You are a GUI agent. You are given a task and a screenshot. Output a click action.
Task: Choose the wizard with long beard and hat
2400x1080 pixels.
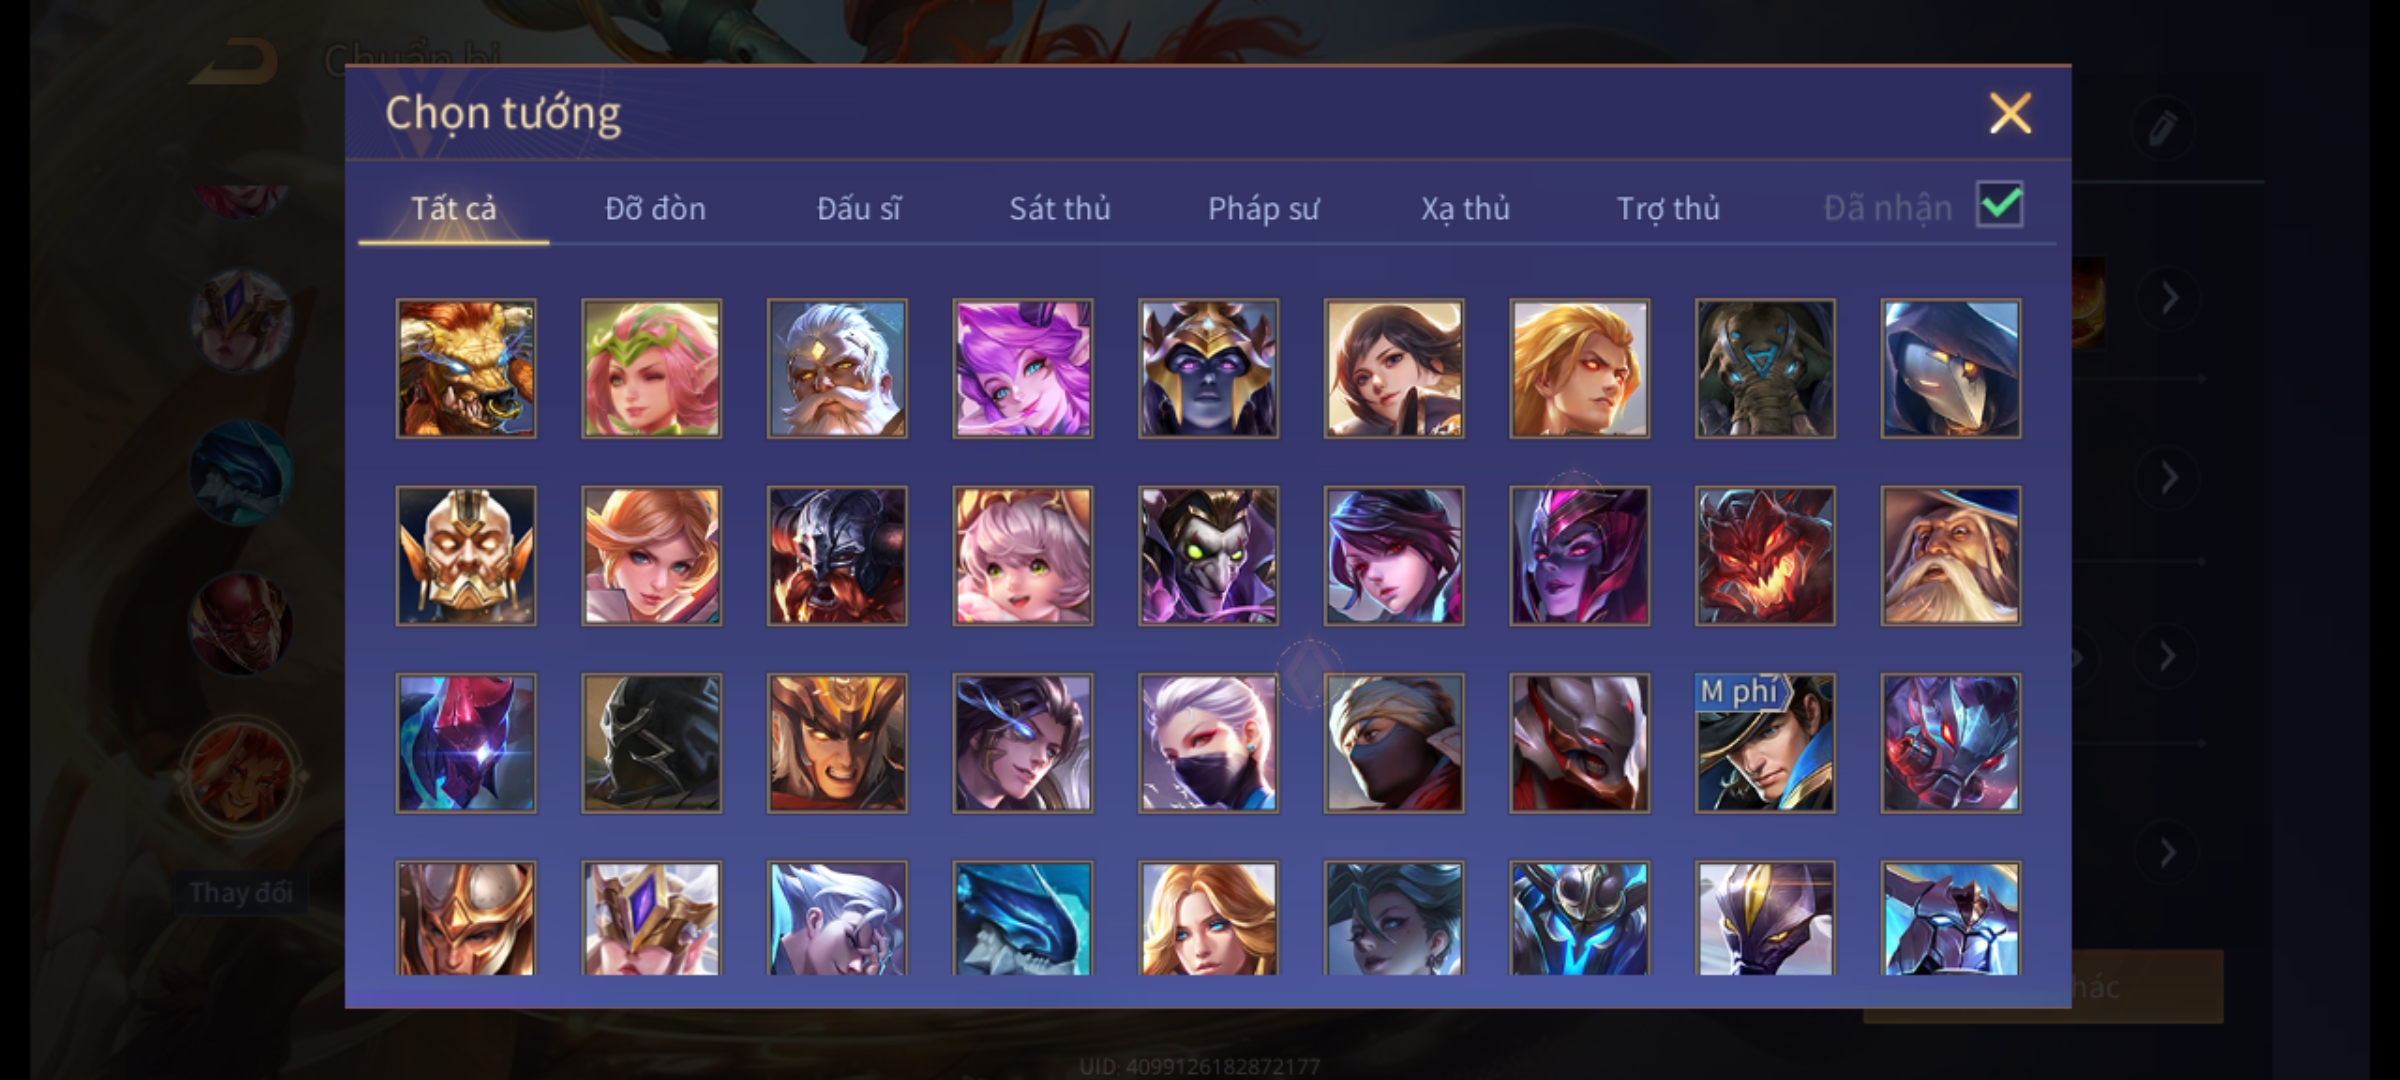click(1951, 556)
